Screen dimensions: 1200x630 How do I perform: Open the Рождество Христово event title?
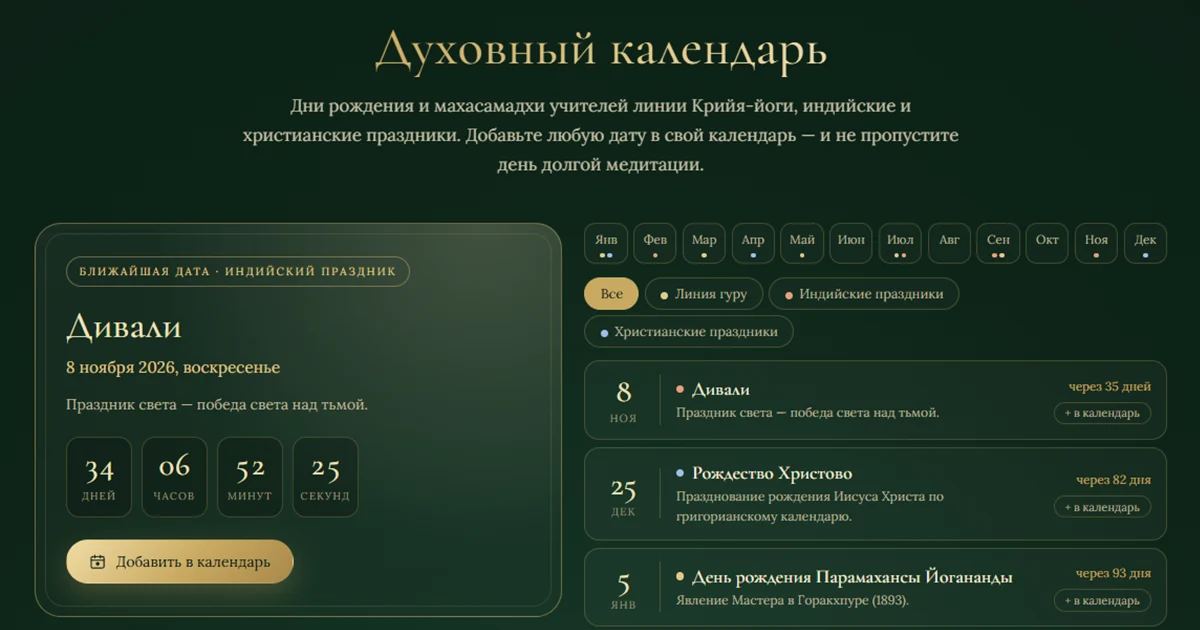coord(772,473)
